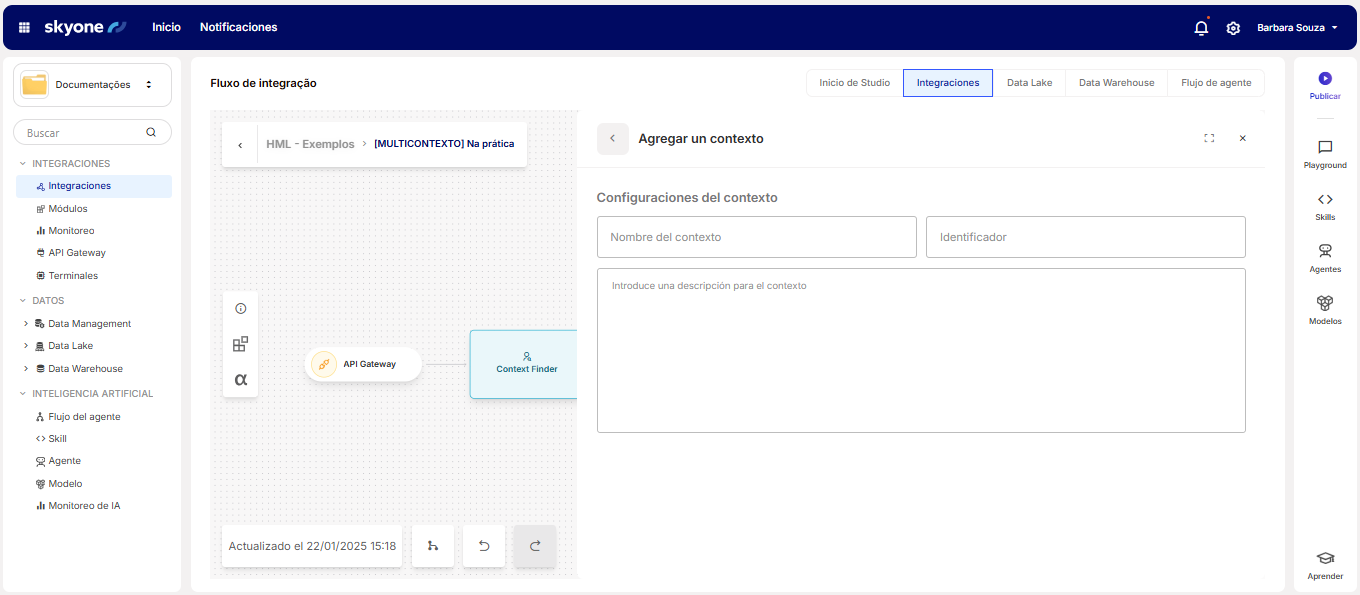Switch to the Data Warehouse tab

tap(1116, 83)
